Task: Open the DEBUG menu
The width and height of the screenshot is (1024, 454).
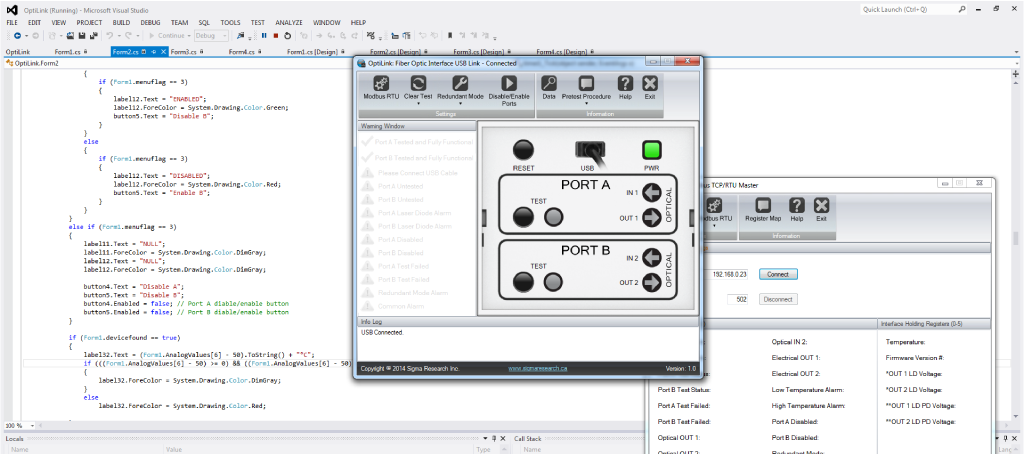Action: pos(150,22)
